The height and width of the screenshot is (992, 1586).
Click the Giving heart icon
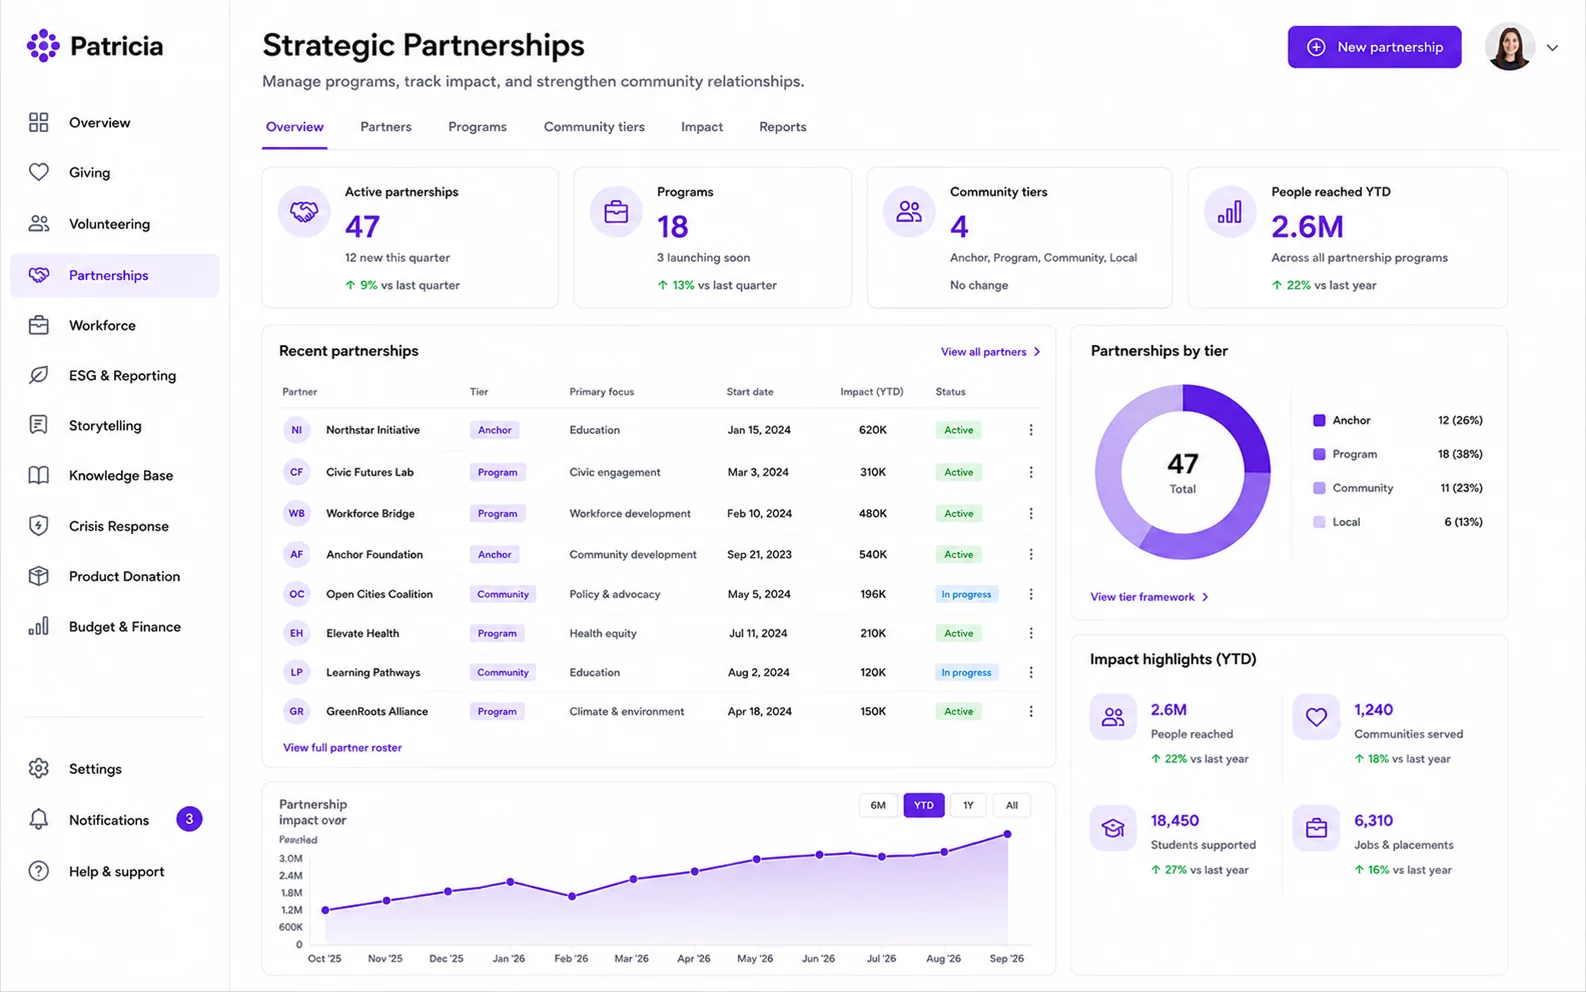coord(39,172)
